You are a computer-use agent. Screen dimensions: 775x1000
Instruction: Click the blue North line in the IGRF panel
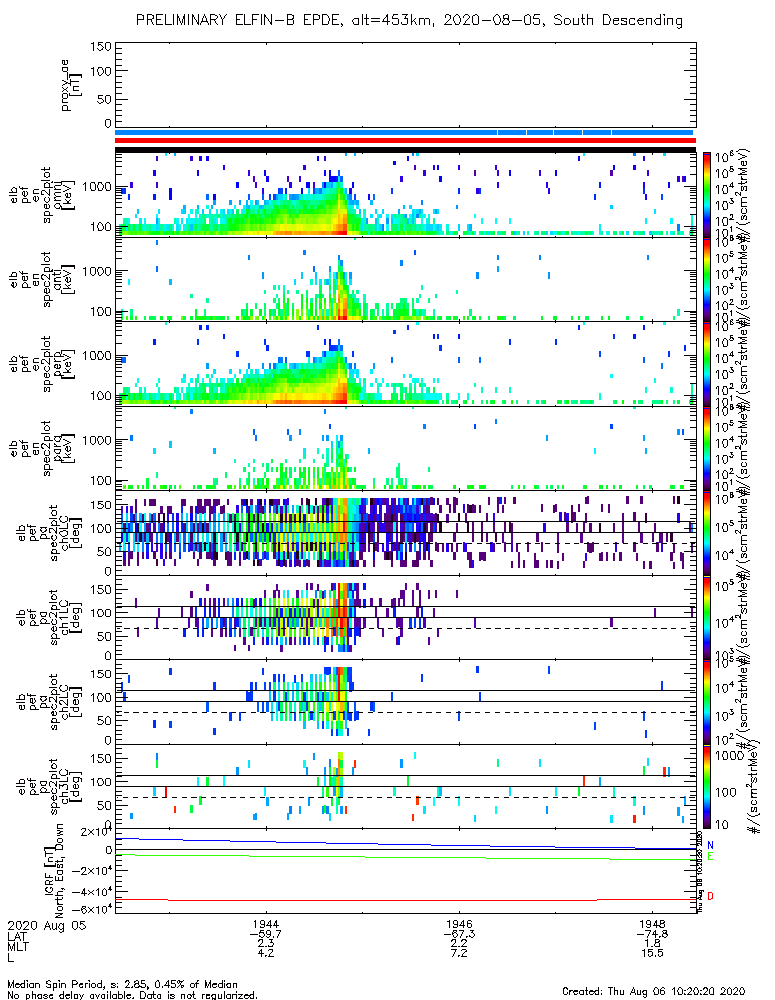coord(405,843)
